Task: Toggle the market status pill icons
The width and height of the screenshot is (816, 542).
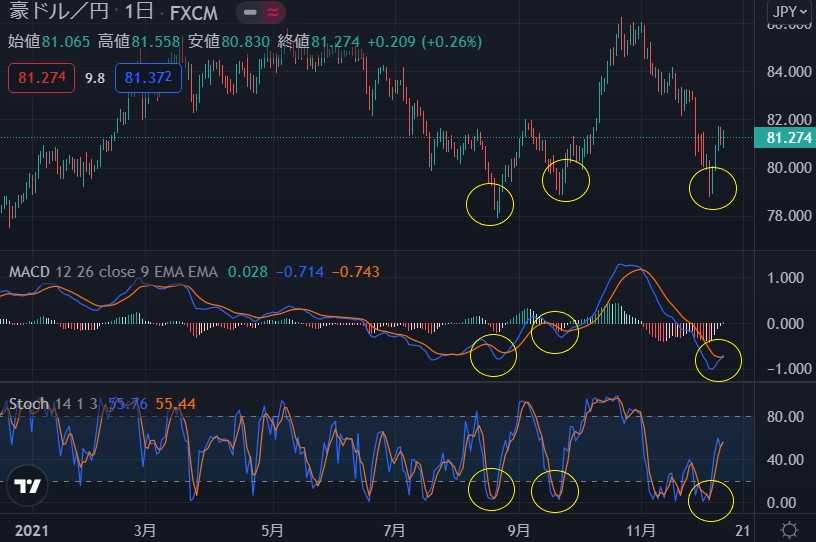Action: (261, 12)
